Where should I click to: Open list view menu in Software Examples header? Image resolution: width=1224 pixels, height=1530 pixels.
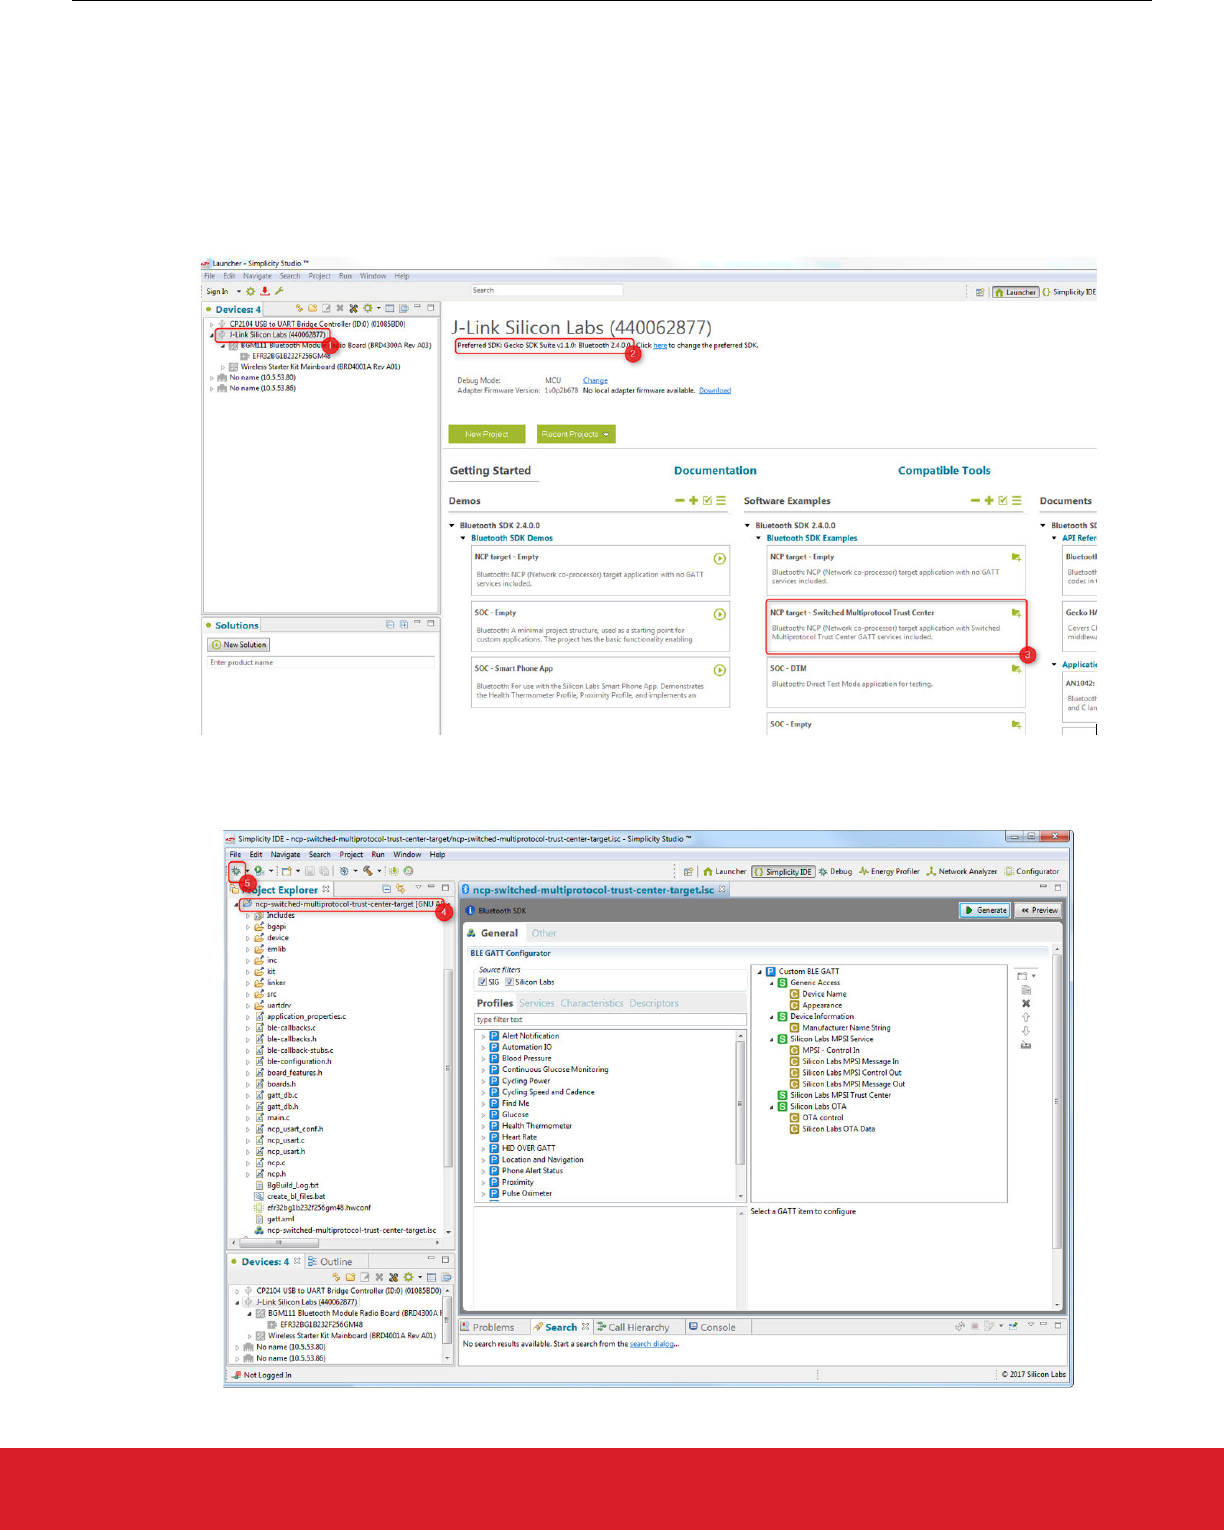(x=1017, y=501)
